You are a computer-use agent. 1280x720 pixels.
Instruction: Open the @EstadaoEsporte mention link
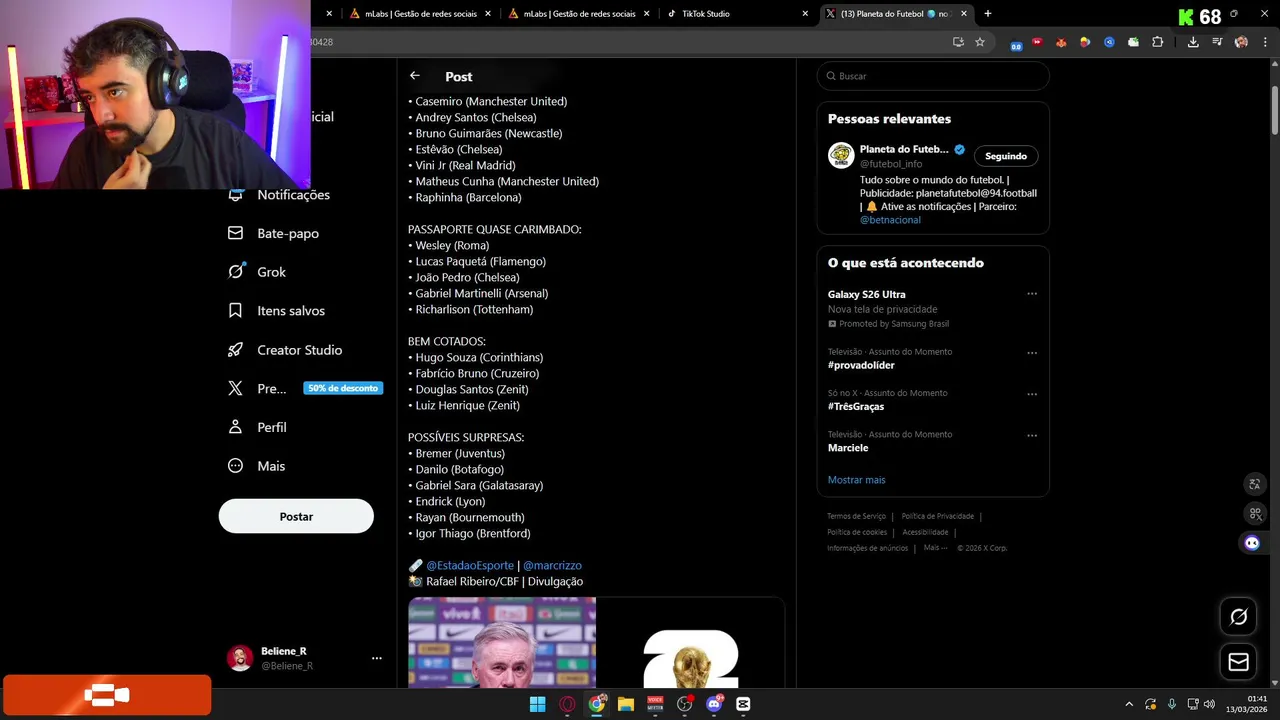[470, 566]
